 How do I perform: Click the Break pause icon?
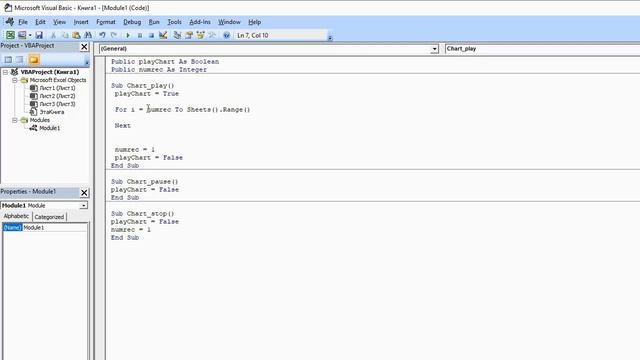[x=140, y=36]
